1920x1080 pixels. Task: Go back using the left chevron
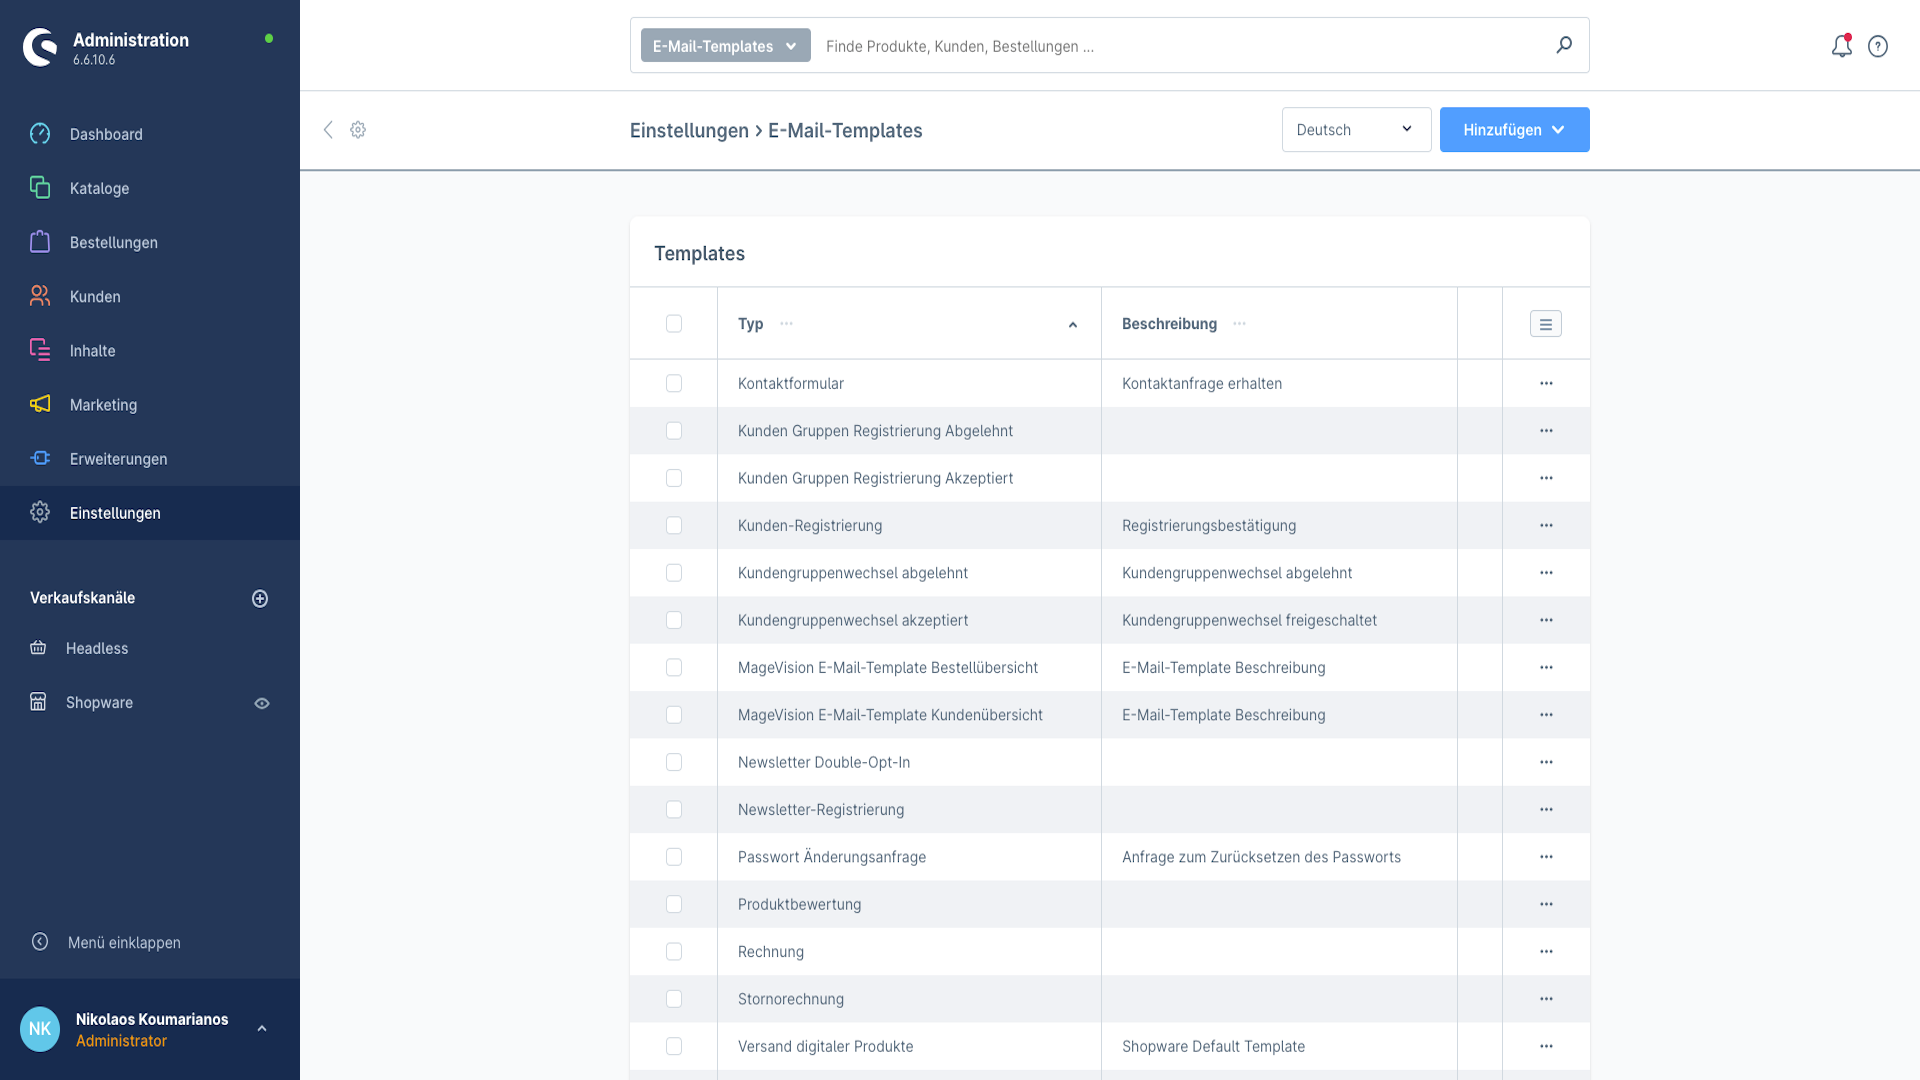[328, 130]
